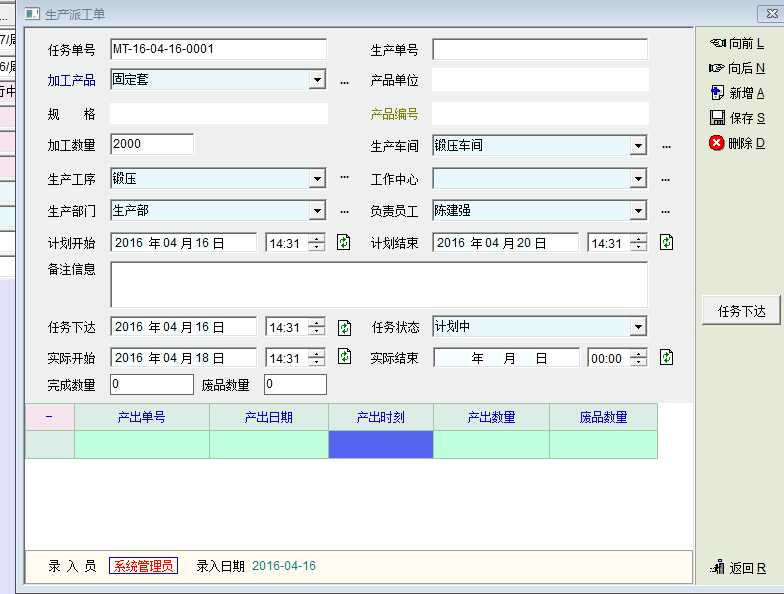Expand the 生产车间 dropdown

tap(638, 146)
